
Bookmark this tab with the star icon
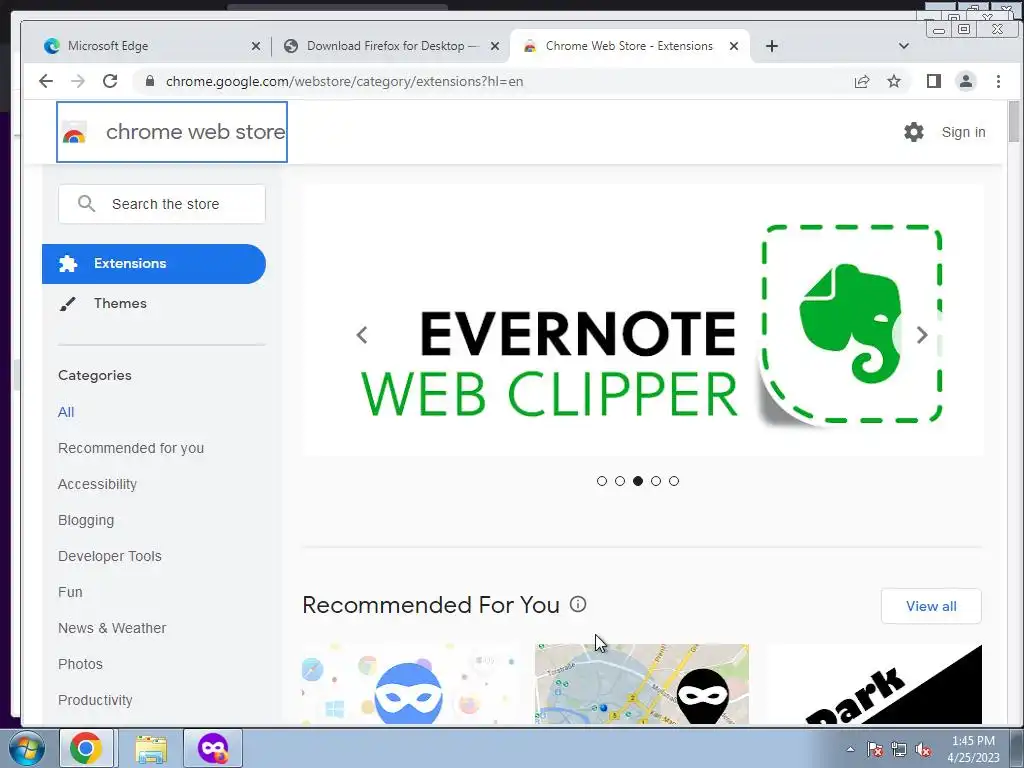(x=894, y=81)
